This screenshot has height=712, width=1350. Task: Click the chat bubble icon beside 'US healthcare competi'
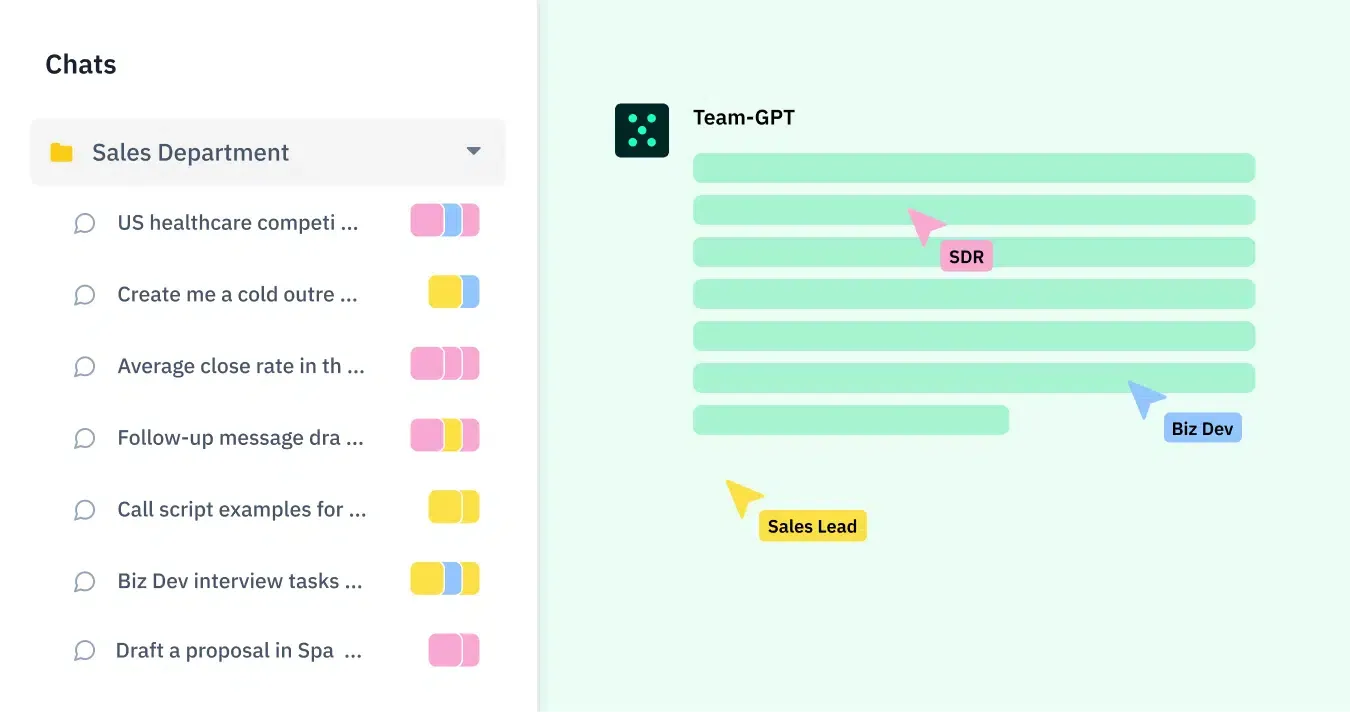point(85,222)
